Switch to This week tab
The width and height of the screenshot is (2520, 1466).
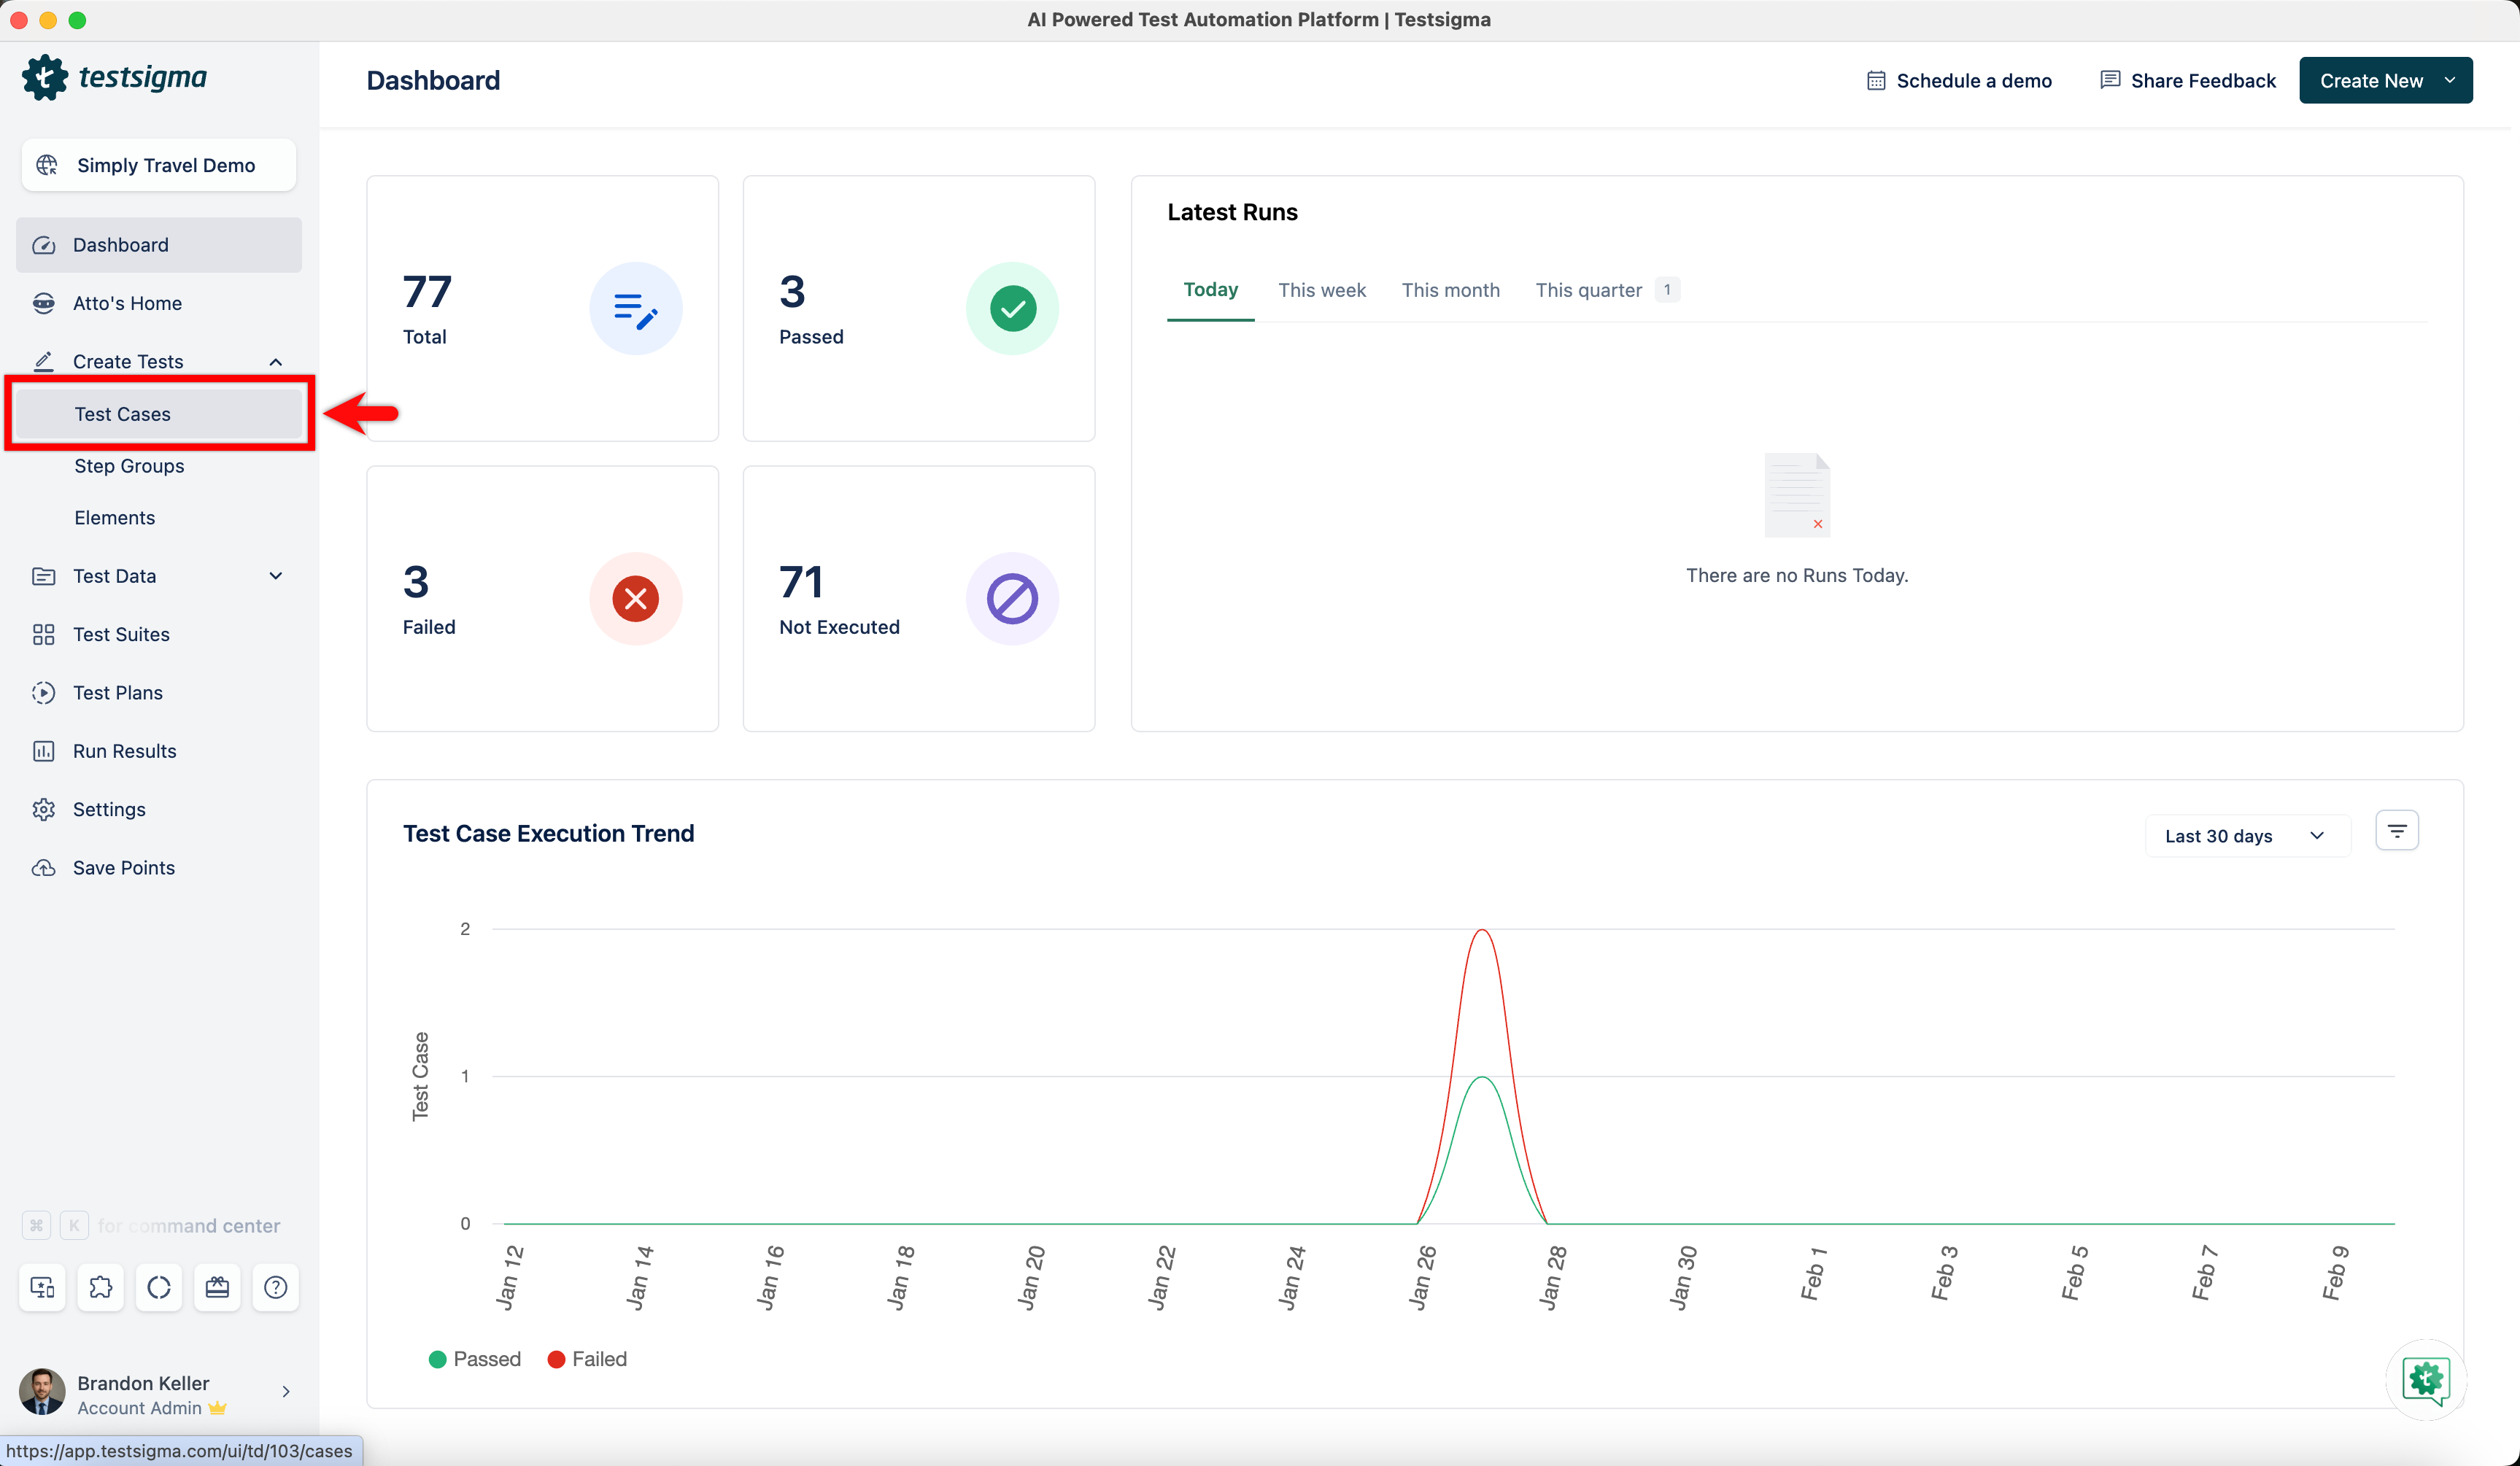pyautogui.click(x=1321, y=290)
